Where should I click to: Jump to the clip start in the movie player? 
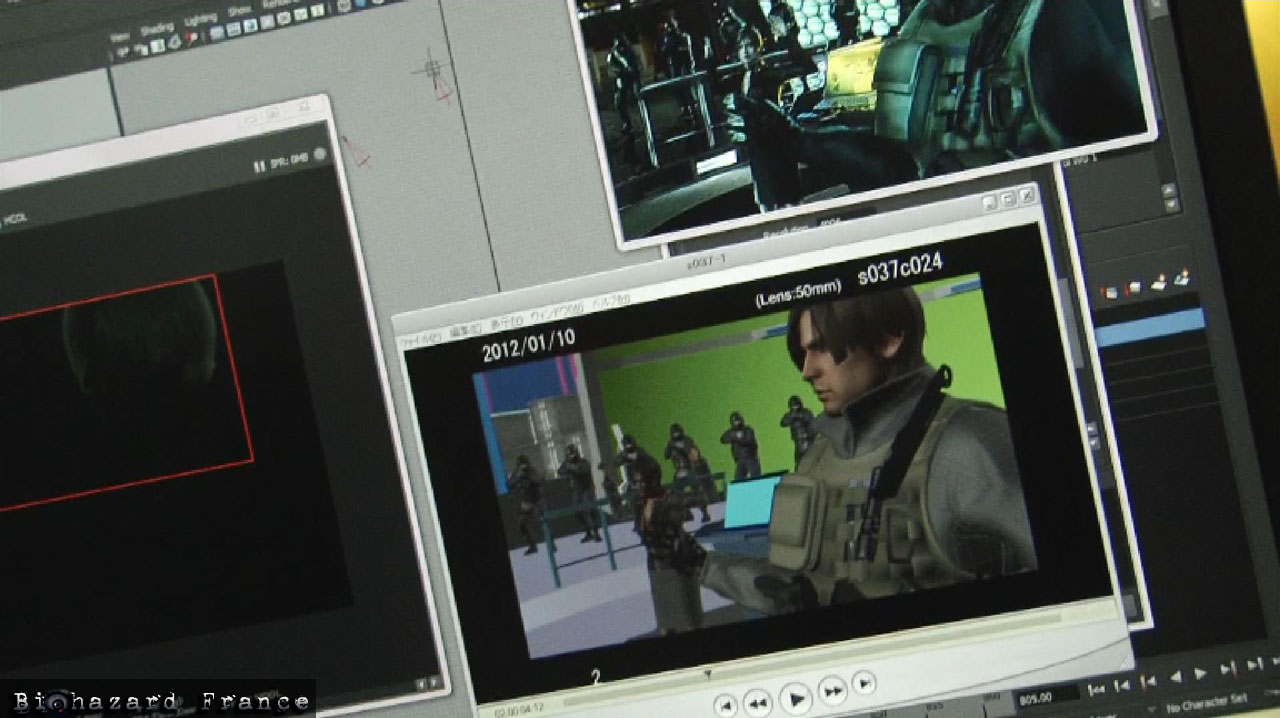725,706
